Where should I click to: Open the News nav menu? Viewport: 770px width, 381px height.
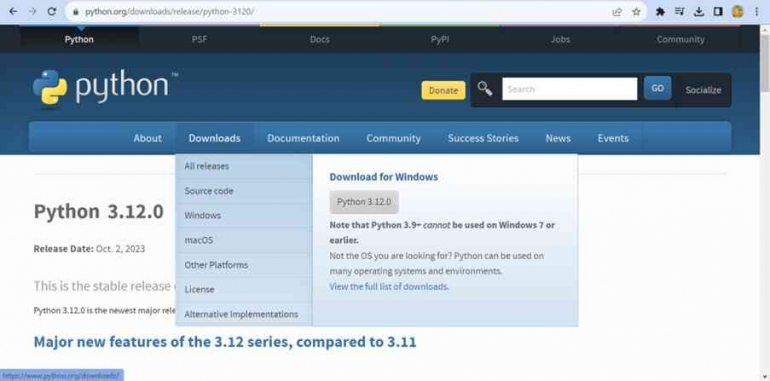click(x=558, y=138)
